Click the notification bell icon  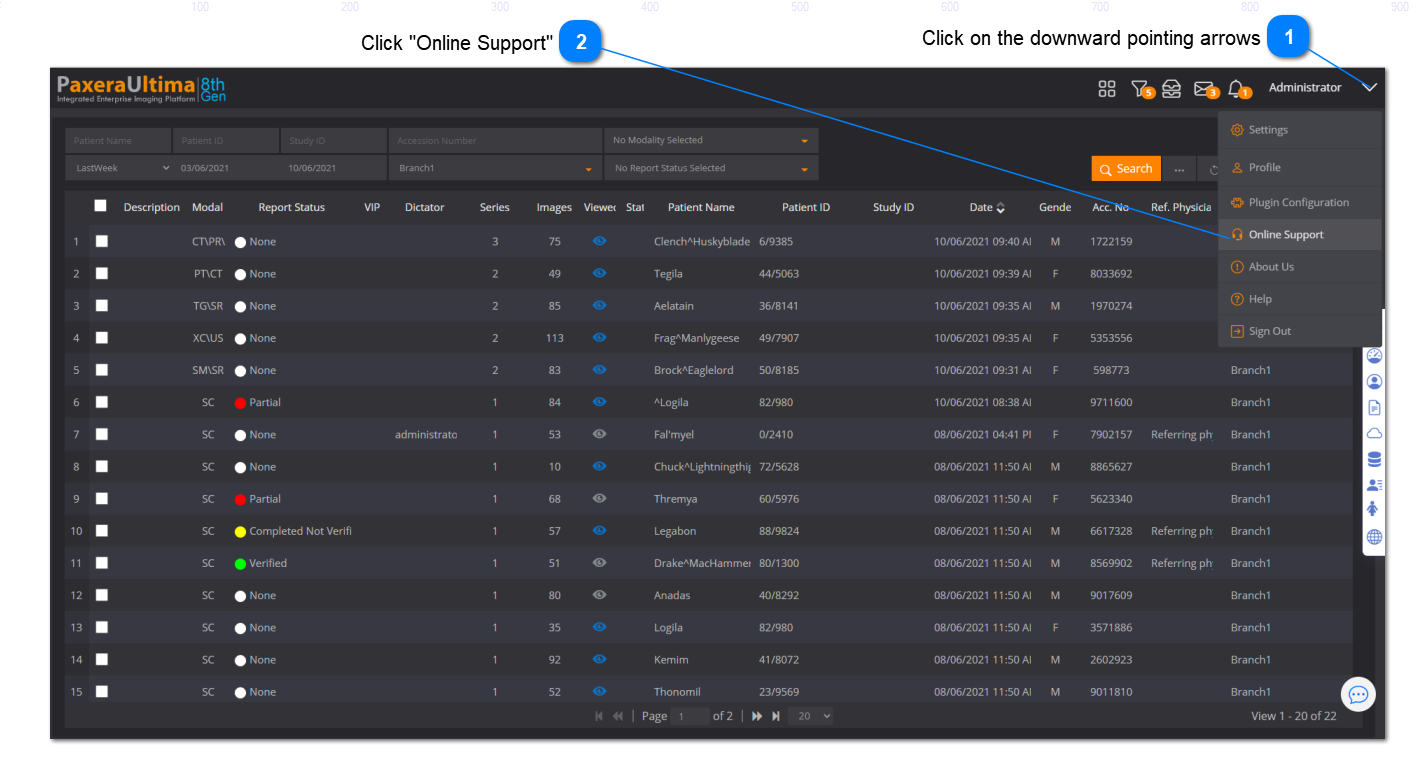click(1236, 89)
